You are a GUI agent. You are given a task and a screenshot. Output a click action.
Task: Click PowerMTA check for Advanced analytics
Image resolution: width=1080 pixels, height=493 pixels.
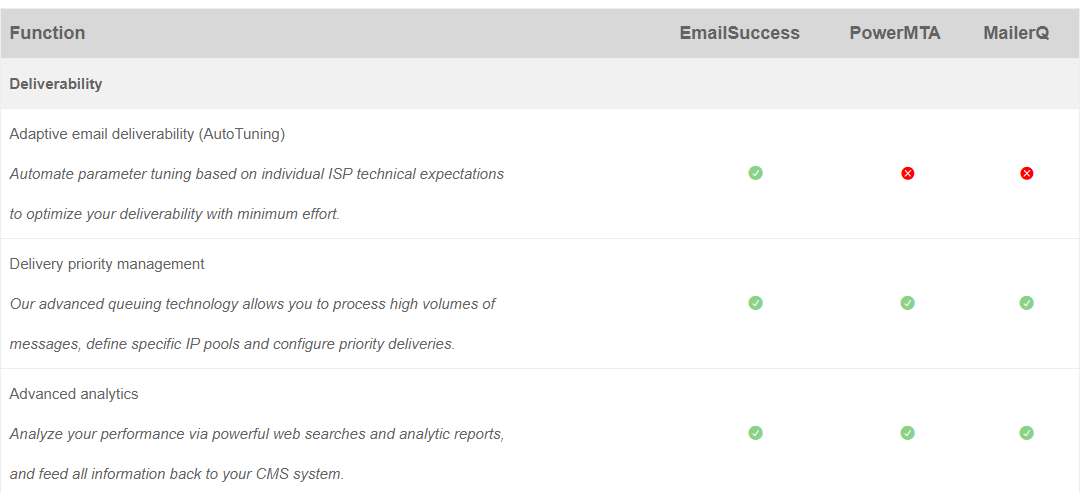coord(908,433)
